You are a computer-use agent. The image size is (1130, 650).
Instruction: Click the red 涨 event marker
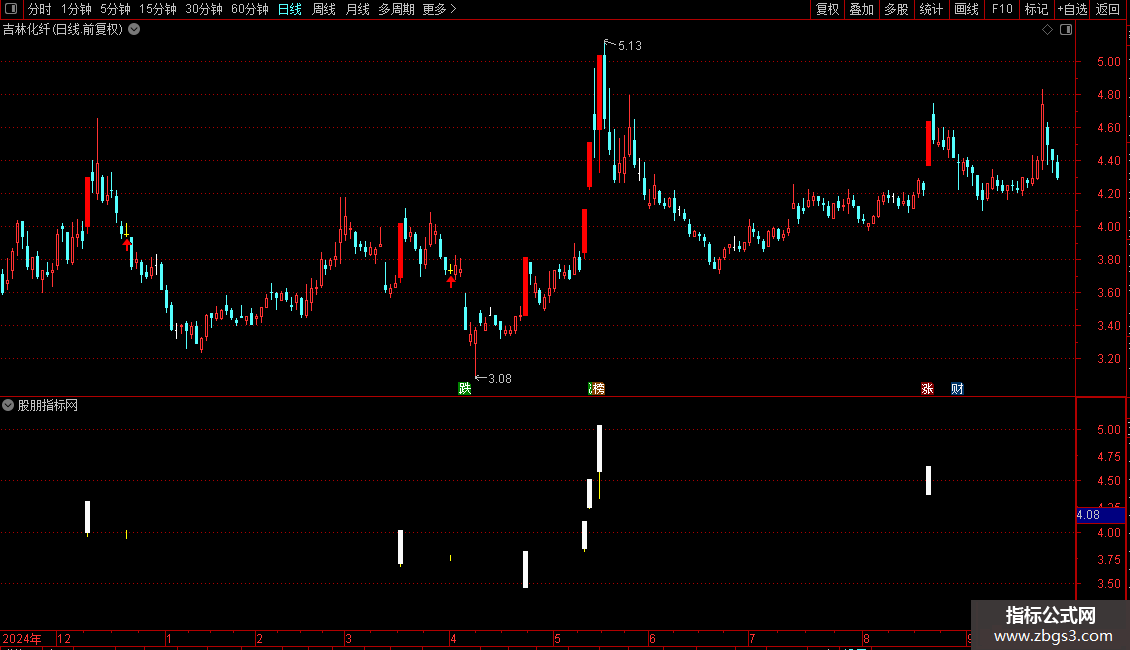click(927, 388)
